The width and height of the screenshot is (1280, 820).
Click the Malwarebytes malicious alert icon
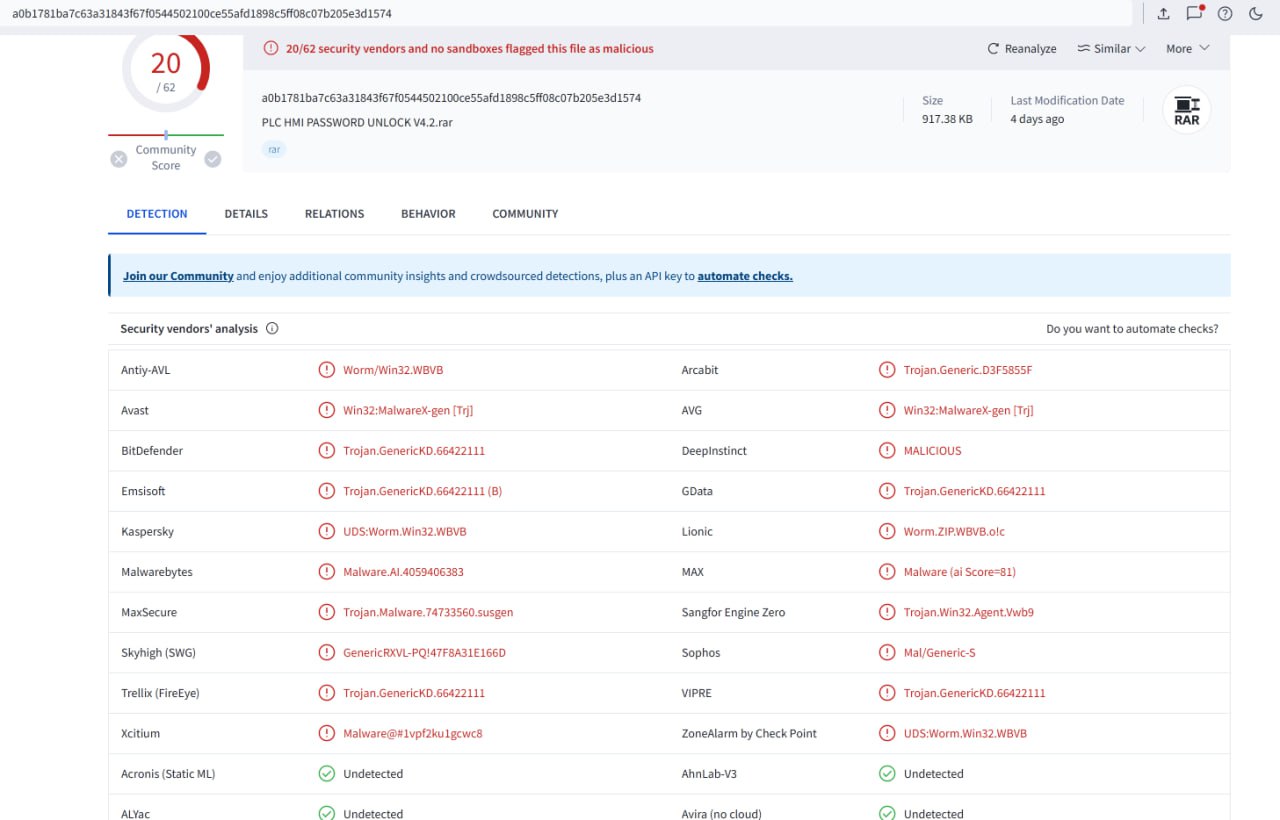pos(326,572)
